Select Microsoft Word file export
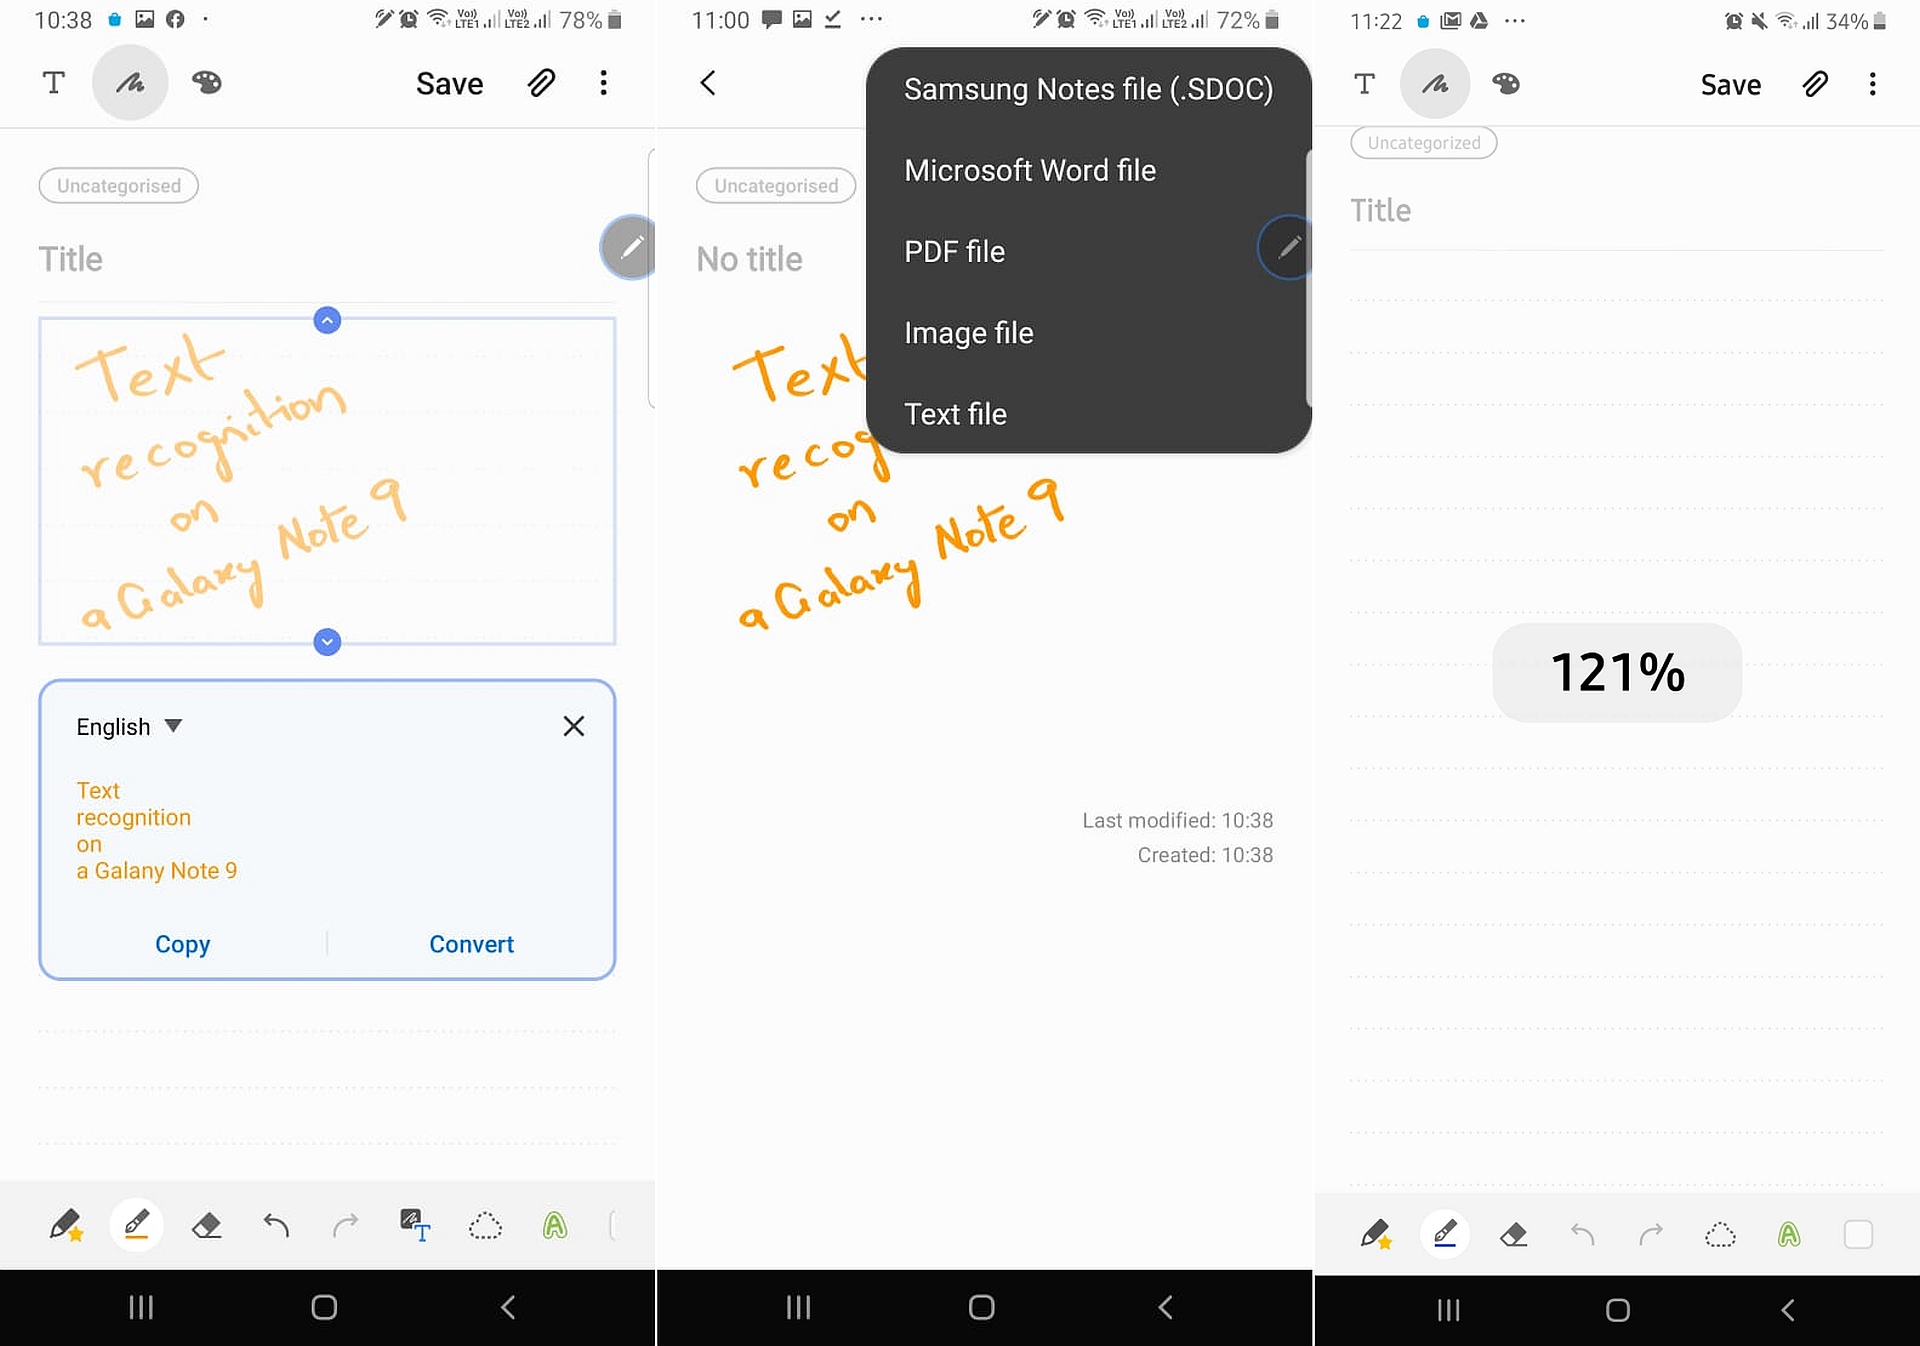Viewport: 1920px width, 1346px height. [x=1030, y=171]
